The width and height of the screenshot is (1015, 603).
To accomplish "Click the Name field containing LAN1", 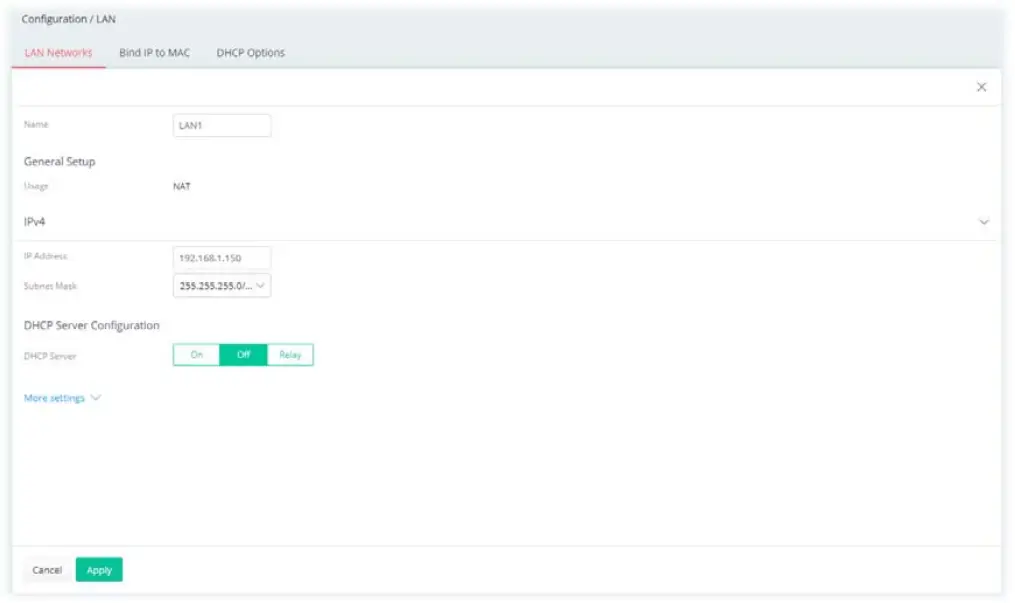I will pyautogui.click(x=222, y=126).
